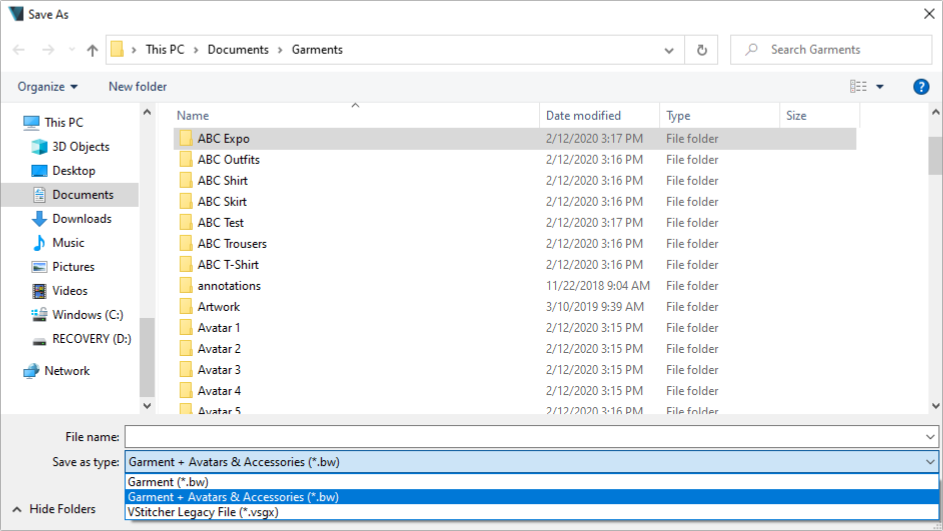This screenshot has height=531, width=943.
Task: Open Desktop in sidebar
Action: click(x=73, y=171)
